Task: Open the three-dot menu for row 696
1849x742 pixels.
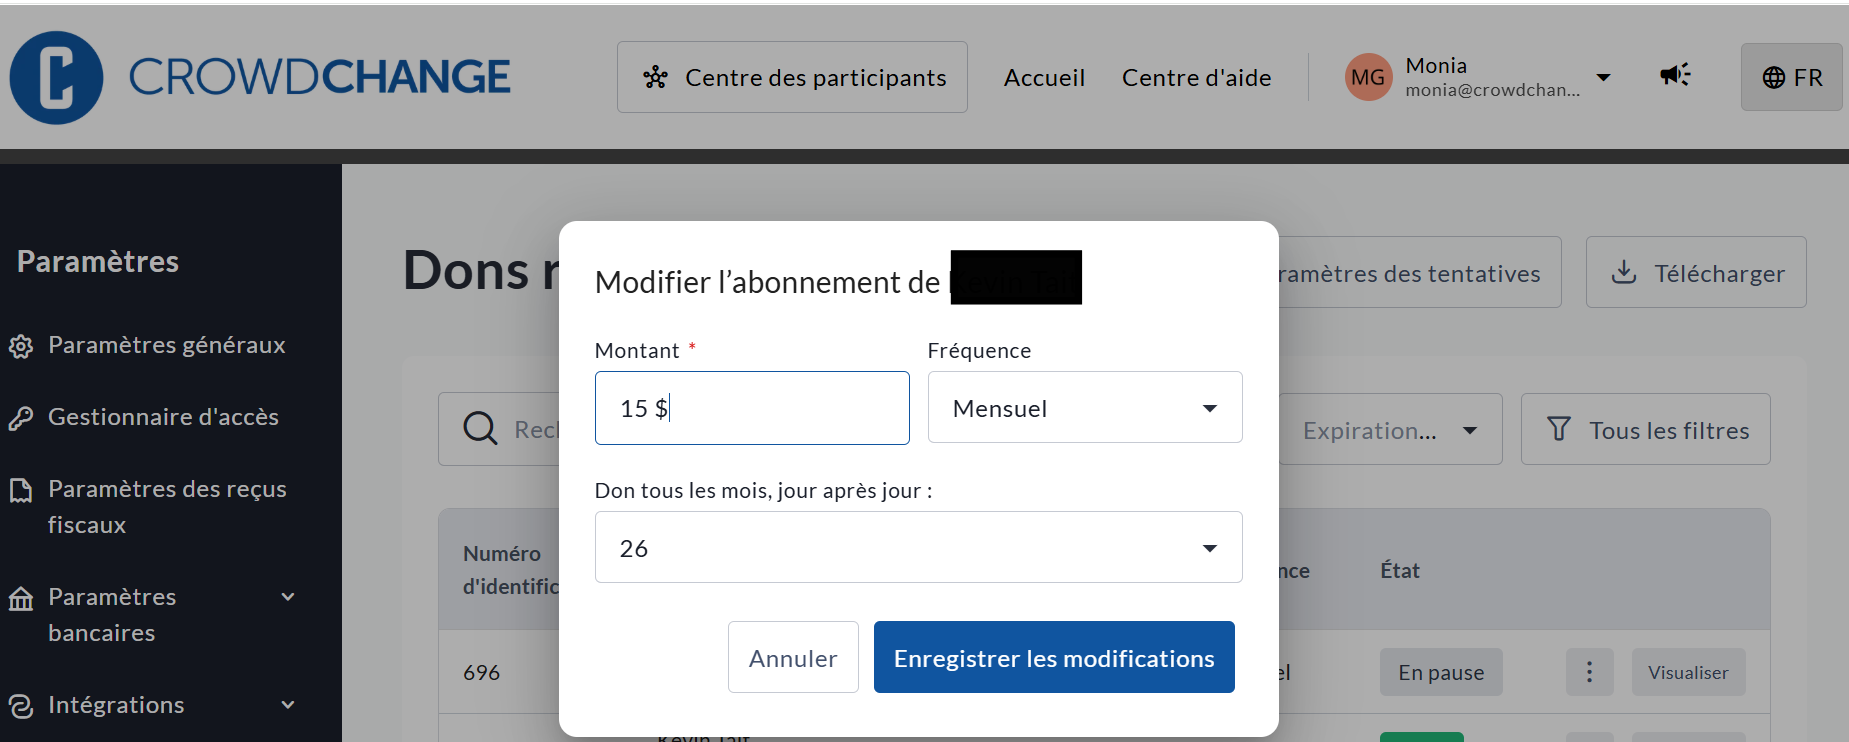Action: (x=1589, y=672)
